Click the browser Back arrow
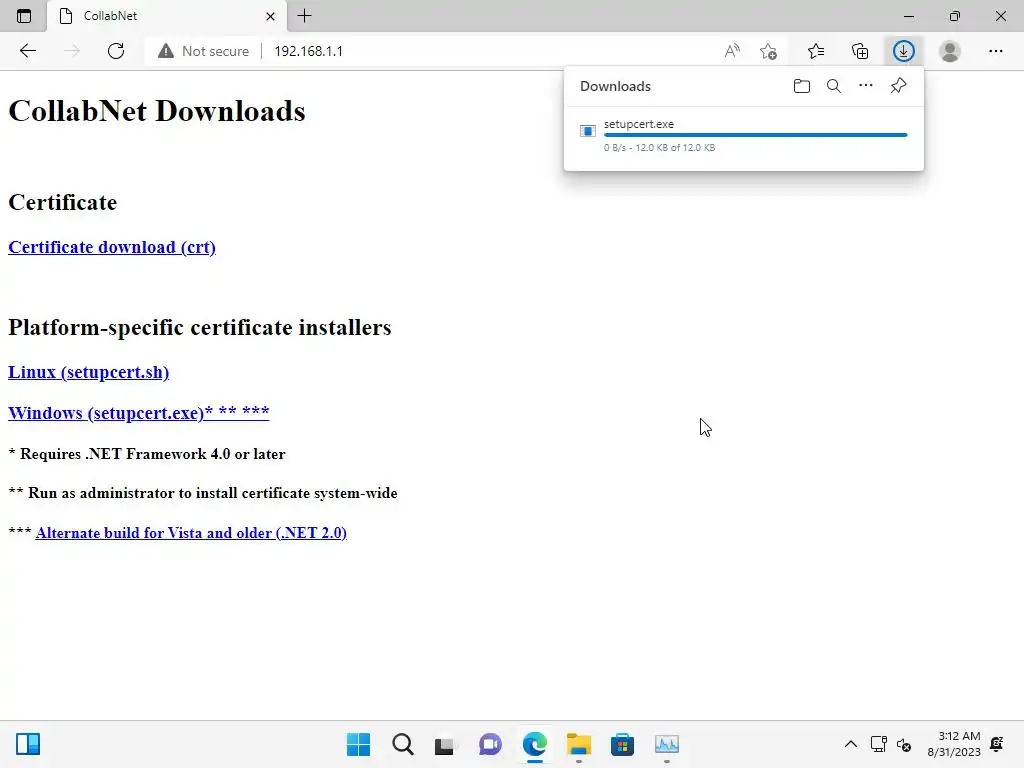The height and width of the screenshot is (768, 1024). click(x=27, y=51)
